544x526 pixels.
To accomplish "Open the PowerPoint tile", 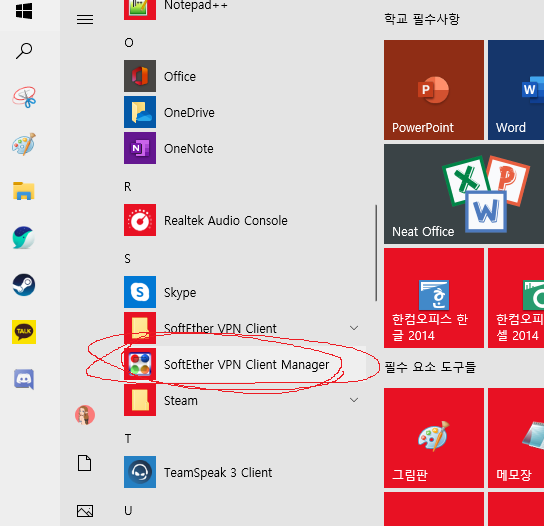I will (434, 90).
